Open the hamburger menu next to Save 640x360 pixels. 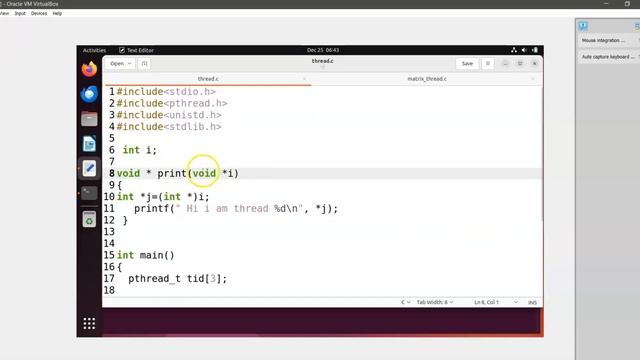488,64
